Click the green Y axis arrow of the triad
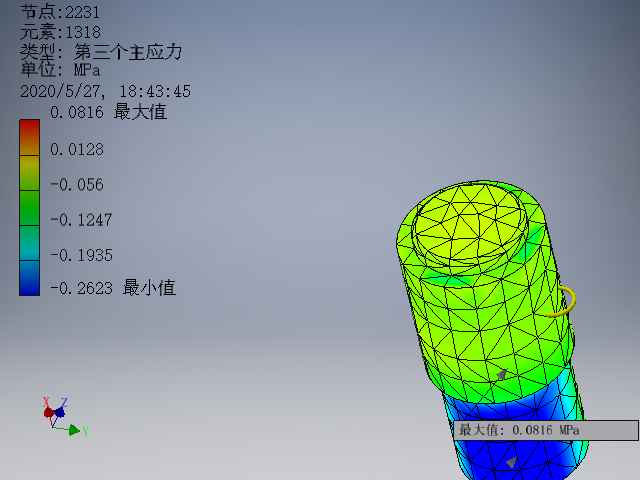This screenshot has width=640, height=480. 75,430
